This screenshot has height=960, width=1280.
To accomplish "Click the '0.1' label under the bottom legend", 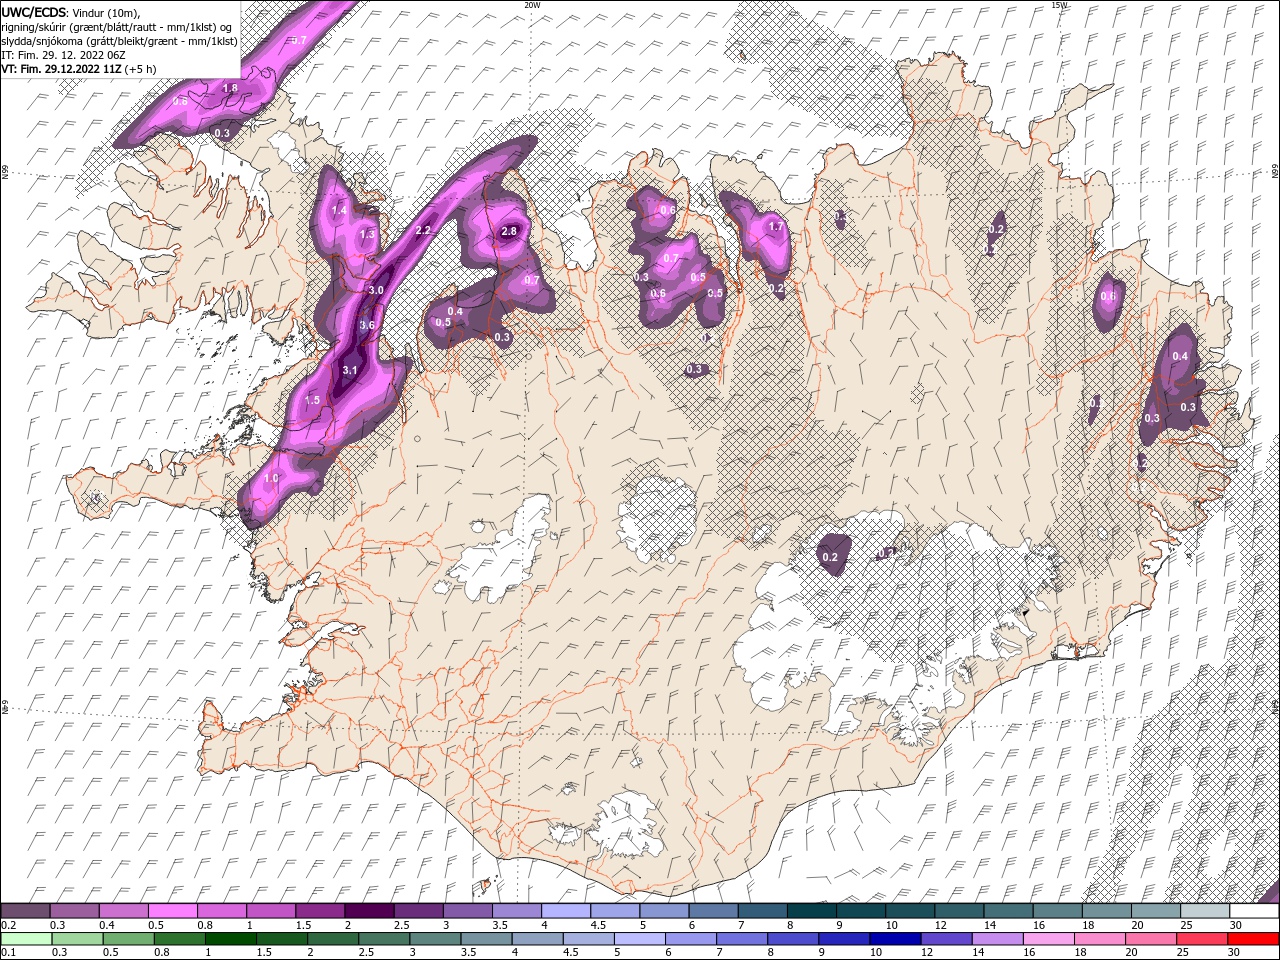I will click(x=8, y=952).
